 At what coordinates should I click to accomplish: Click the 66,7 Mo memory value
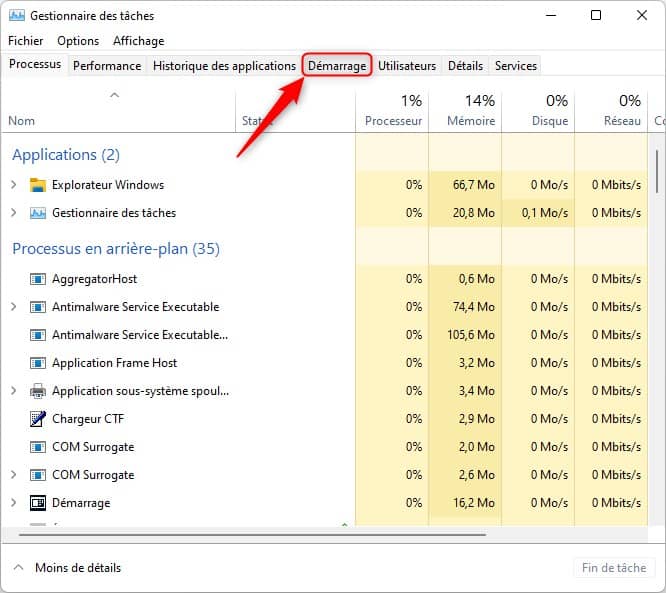pyautogui.click(x=474, y=185)
